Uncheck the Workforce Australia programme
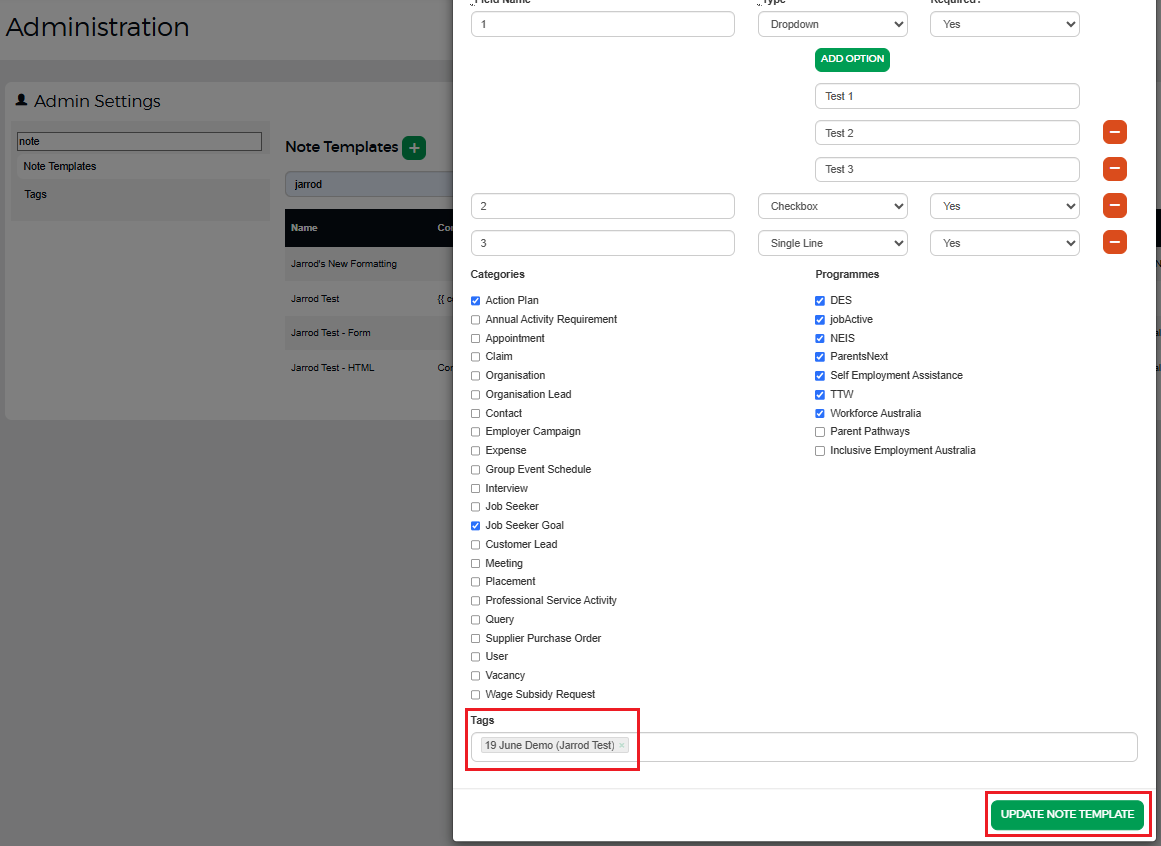Screen dimensions: 1161x846 (820, 414)
